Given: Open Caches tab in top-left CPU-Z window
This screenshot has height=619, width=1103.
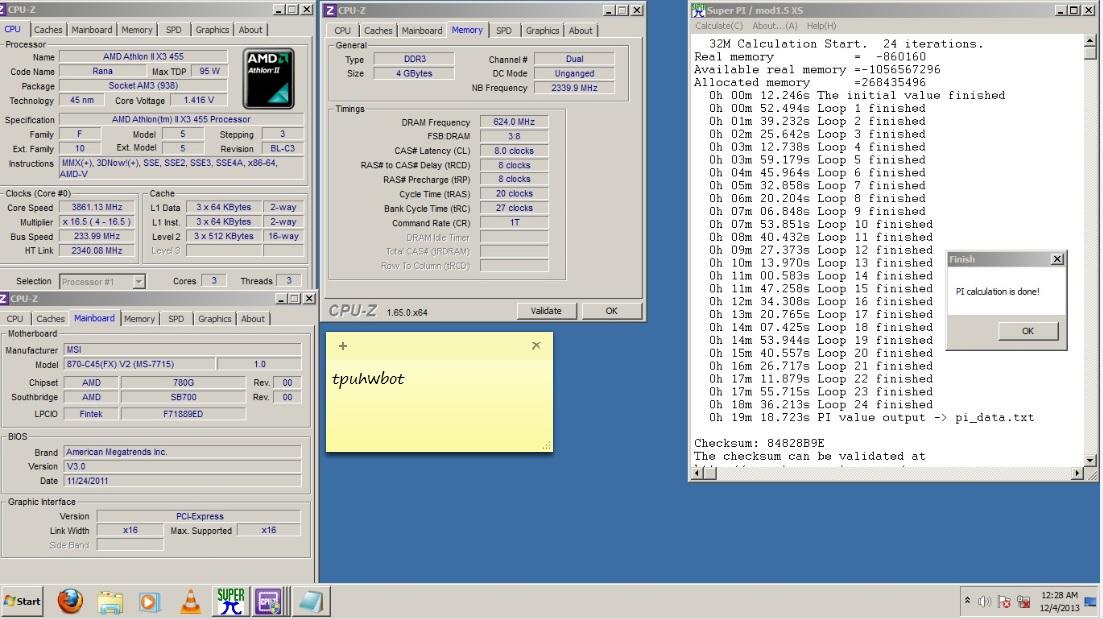Looking at the screenshot, I should point(48,30).
